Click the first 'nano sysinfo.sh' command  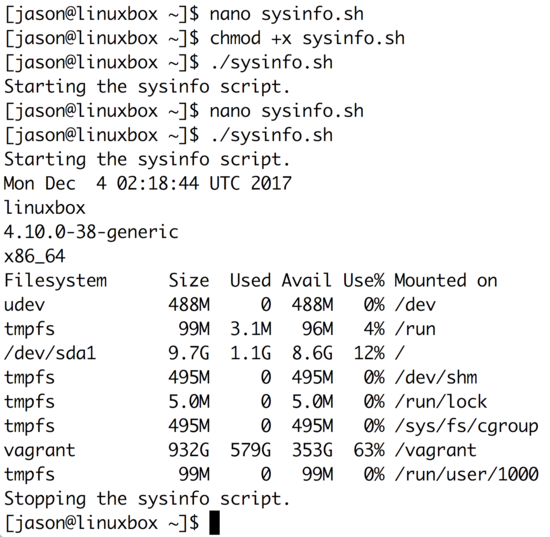[x=287, y=14]
